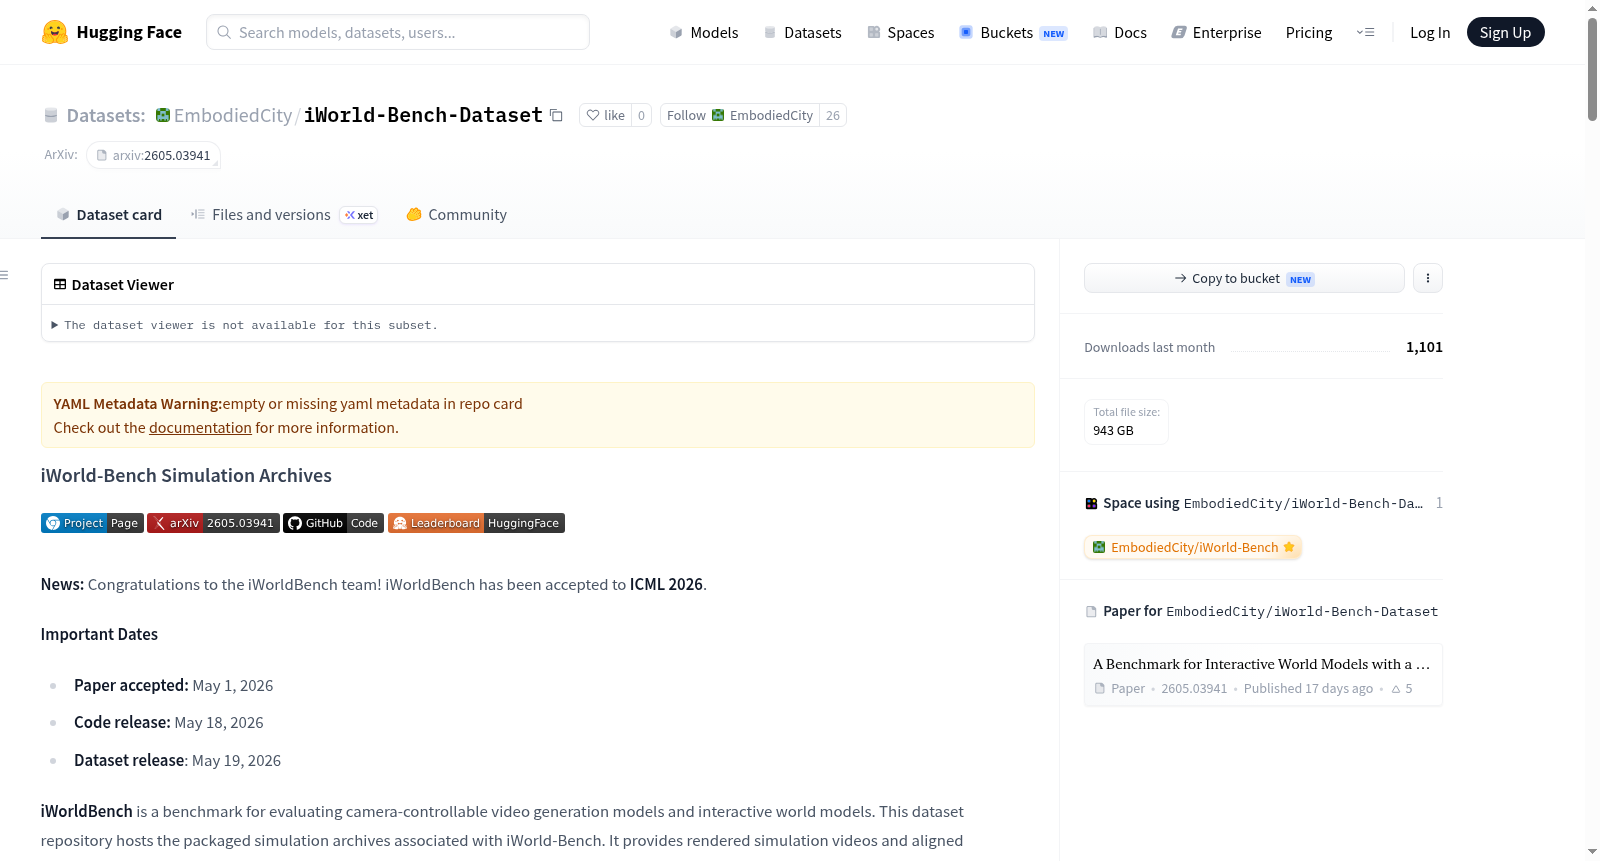This screenshot has width=1600, height=861.
Task: Open the EmbodiedCity/iWorld-Bench space chip
Action: (1193, 547)
